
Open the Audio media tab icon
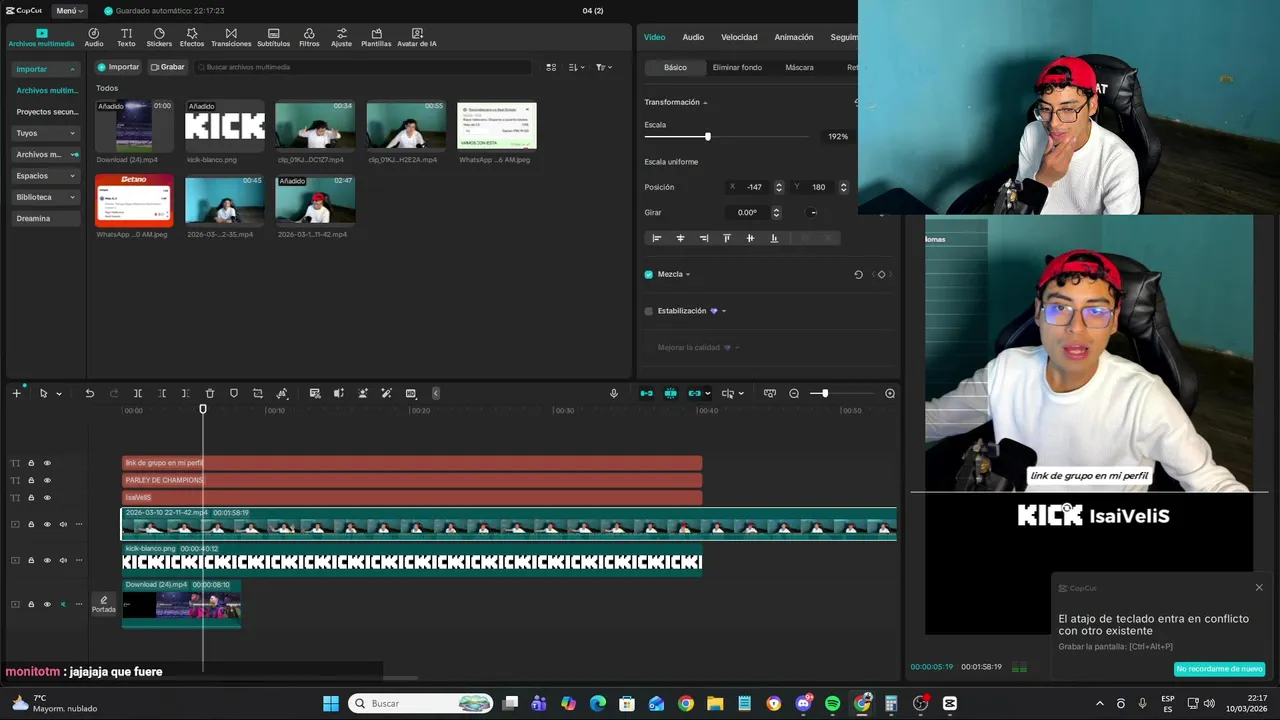tap(94, 38)
